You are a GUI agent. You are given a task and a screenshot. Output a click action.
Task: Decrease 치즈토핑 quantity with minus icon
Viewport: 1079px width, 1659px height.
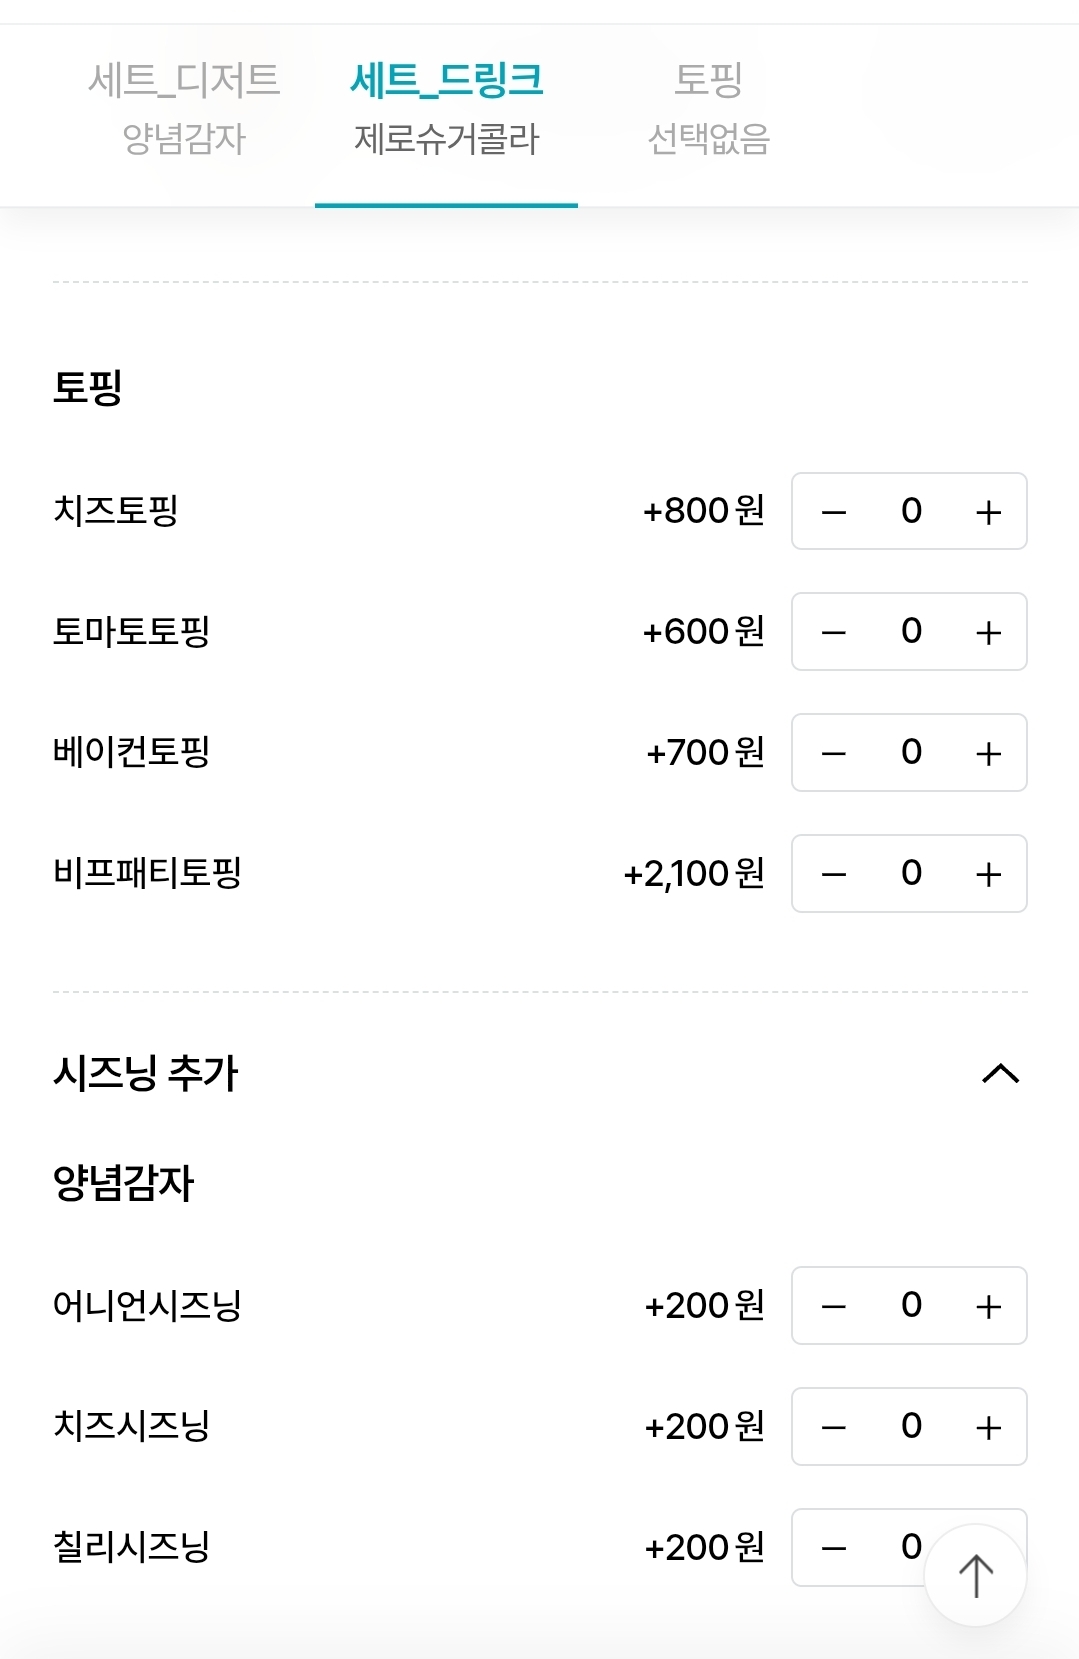tap(834, 512)
